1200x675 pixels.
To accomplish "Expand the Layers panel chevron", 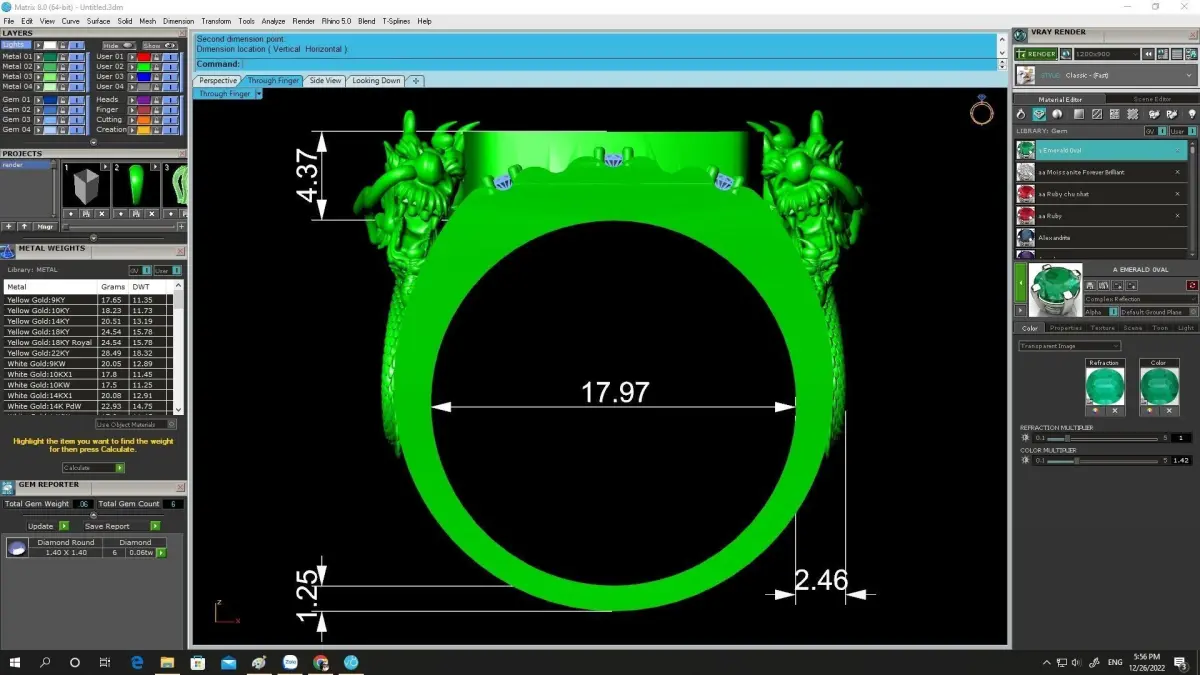I will (x=93, y=142).
